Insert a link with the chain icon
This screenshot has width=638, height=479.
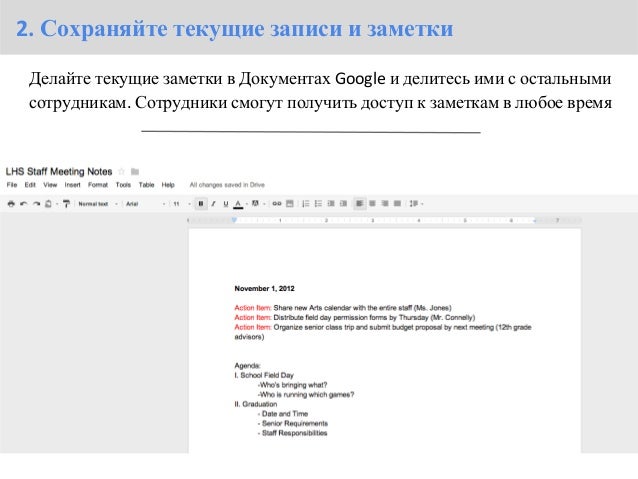click(x=277, y=203)
